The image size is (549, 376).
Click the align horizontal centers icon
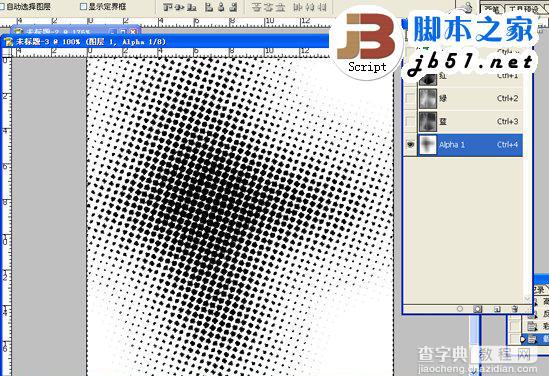tap(221, 7)
